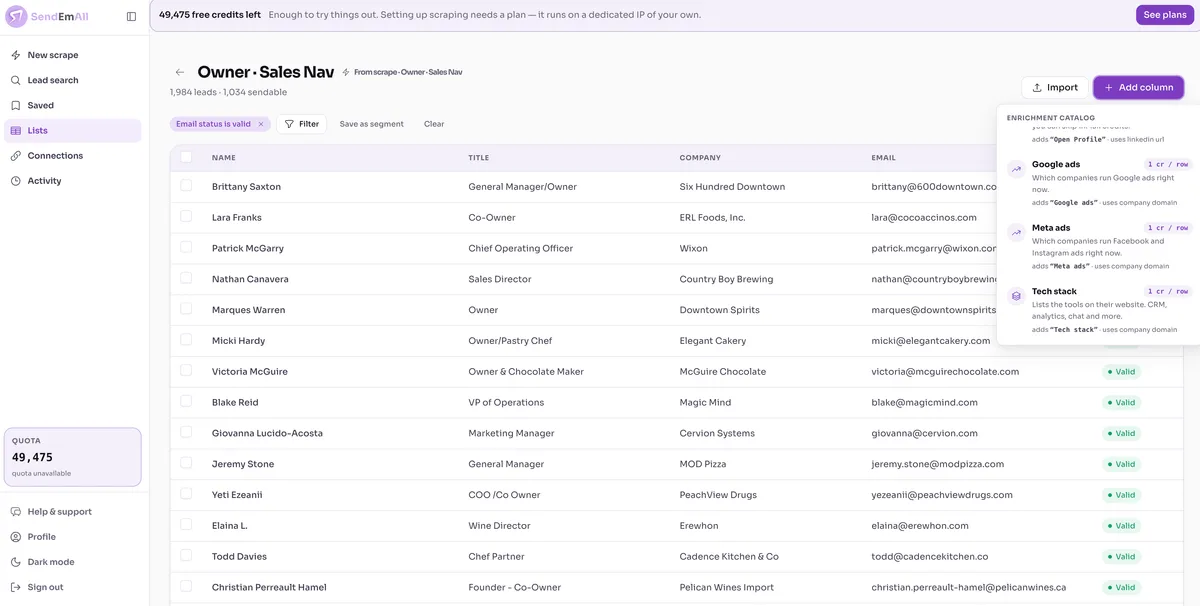1200x606 pixels.
Task: Click the name Jeremy Stone
Action: 243,464
